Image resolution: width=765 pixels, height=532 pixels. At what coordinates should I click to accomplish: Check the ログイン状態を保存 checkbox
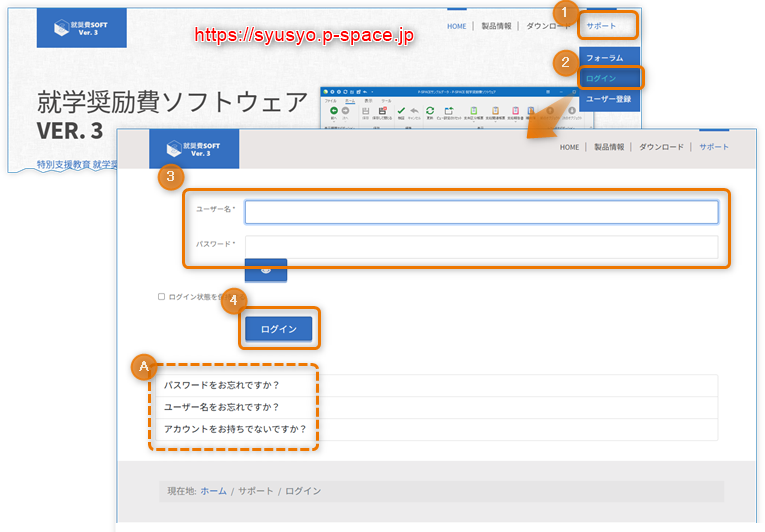[x=161, y=296]
